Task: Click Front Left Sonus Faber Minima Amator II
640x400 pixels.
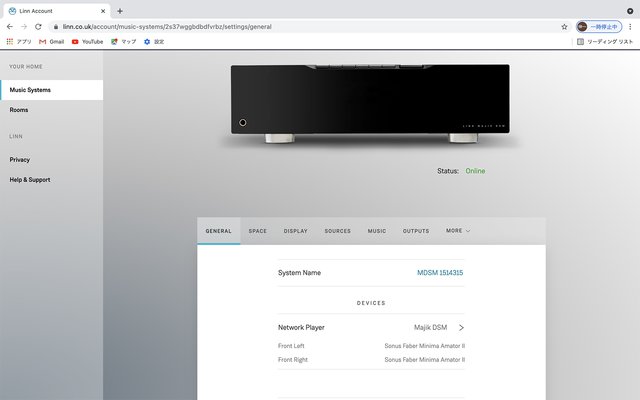Action: pos(424,346)
